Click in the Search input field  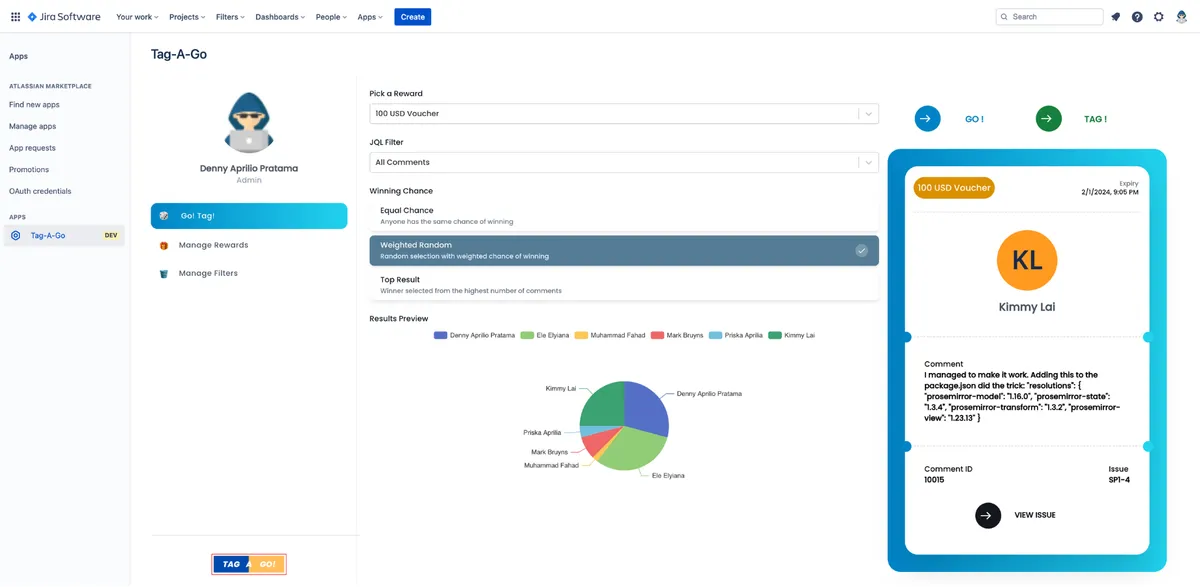[x=1049, y=17]
